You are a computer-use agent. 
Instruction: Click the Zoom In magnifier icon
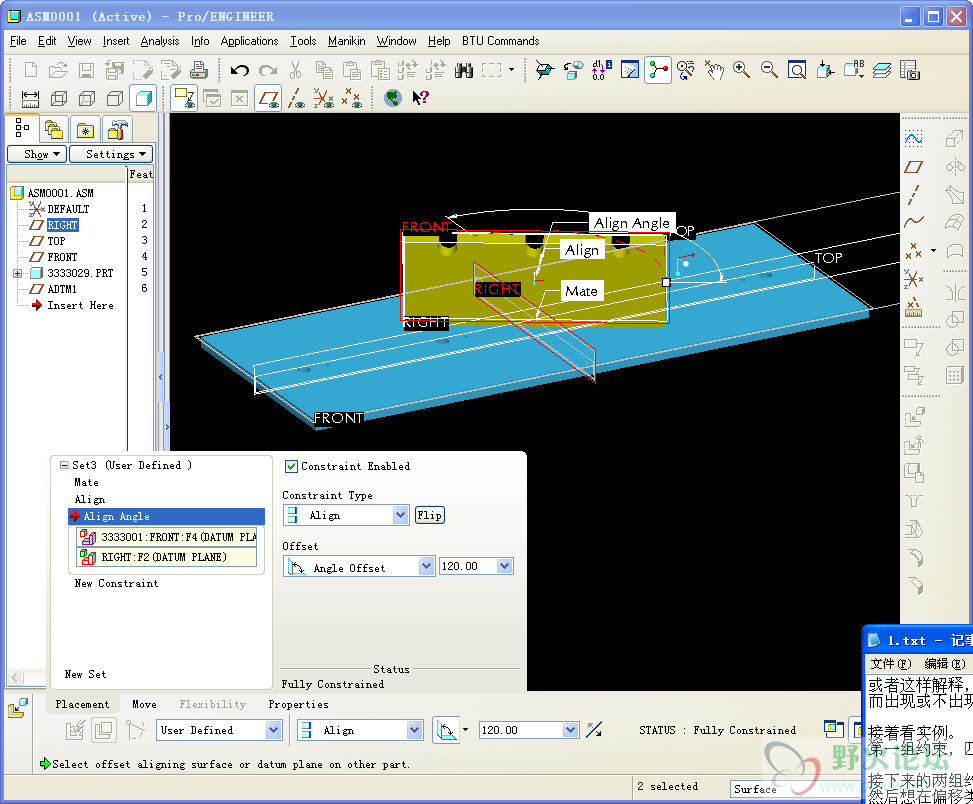coord(741,70)
